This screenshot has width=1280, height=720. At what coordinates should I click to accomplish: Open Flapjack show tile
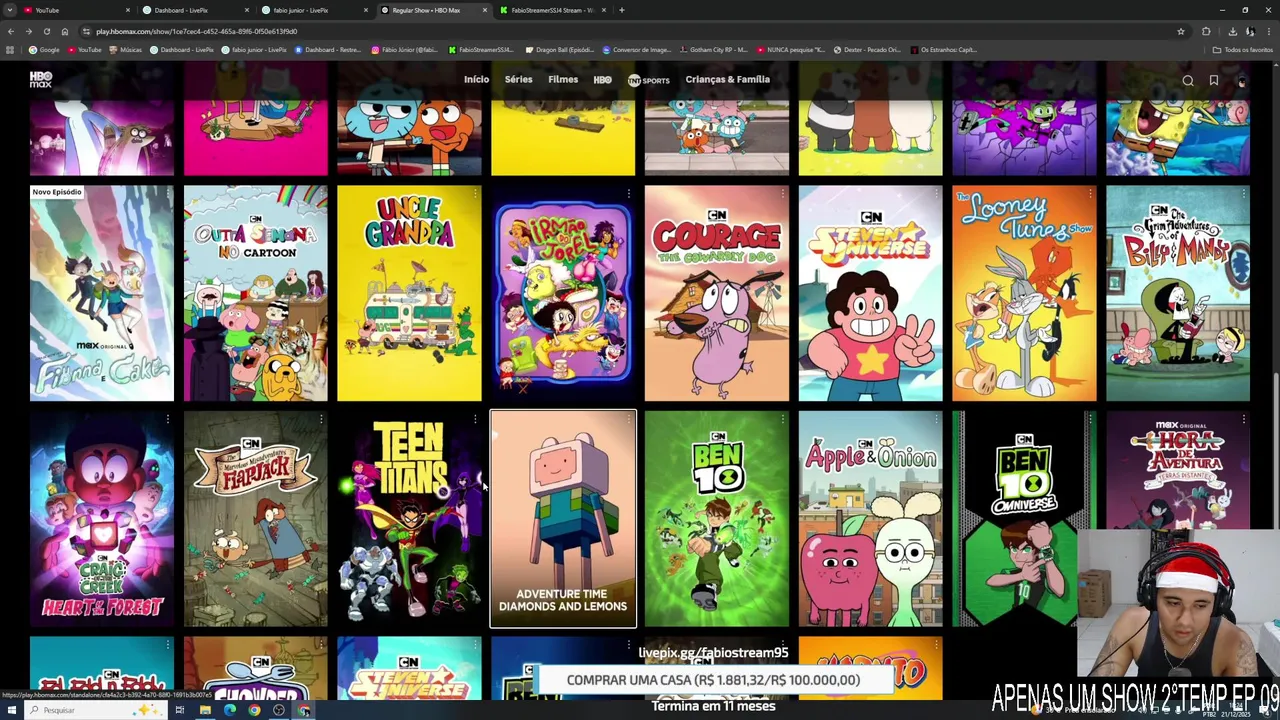click(x=255, y=519)
